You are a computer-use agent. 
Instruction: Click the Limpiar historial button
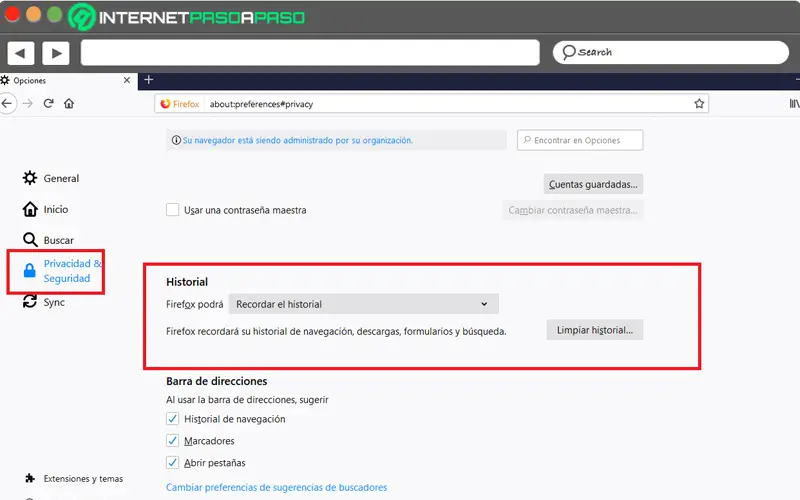click(x=594, y=330)
